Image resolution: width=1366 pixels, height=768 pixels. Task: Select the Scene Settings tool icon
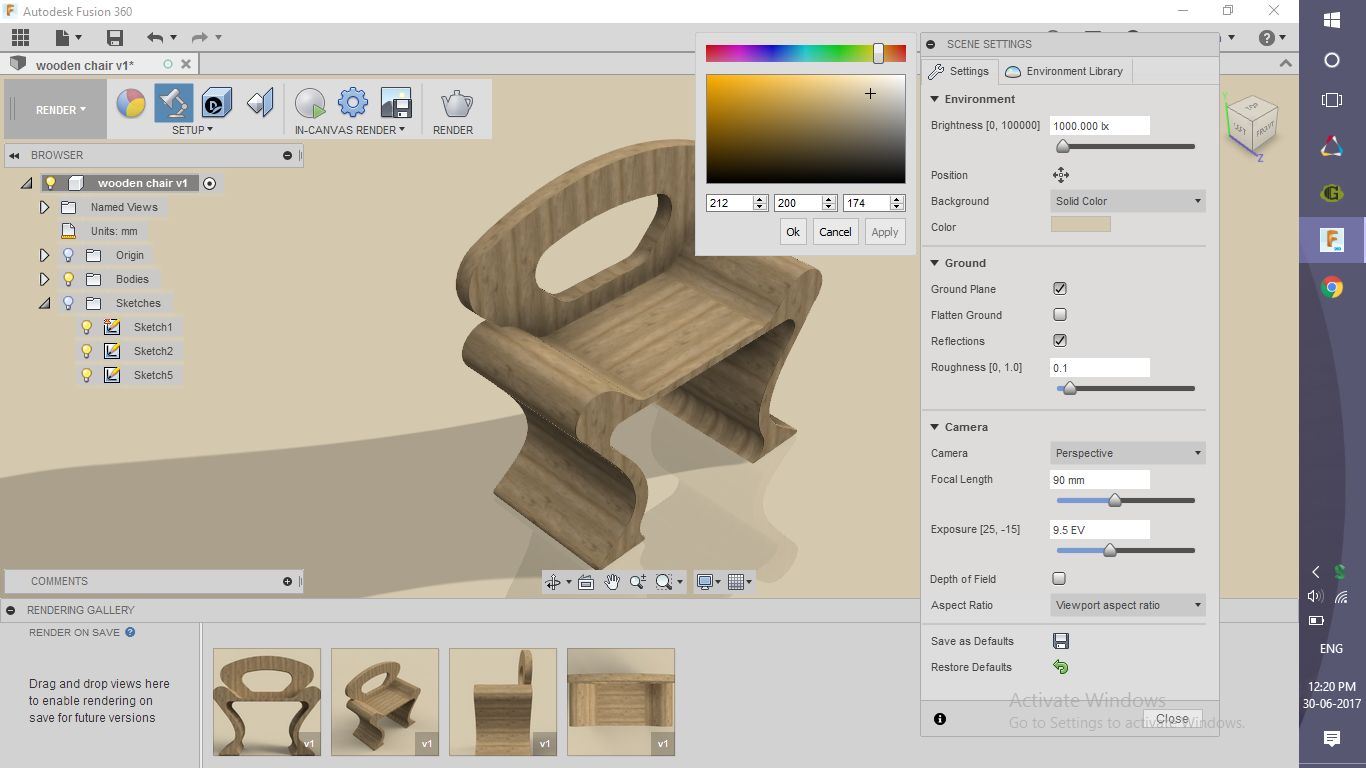pos(174,103)
